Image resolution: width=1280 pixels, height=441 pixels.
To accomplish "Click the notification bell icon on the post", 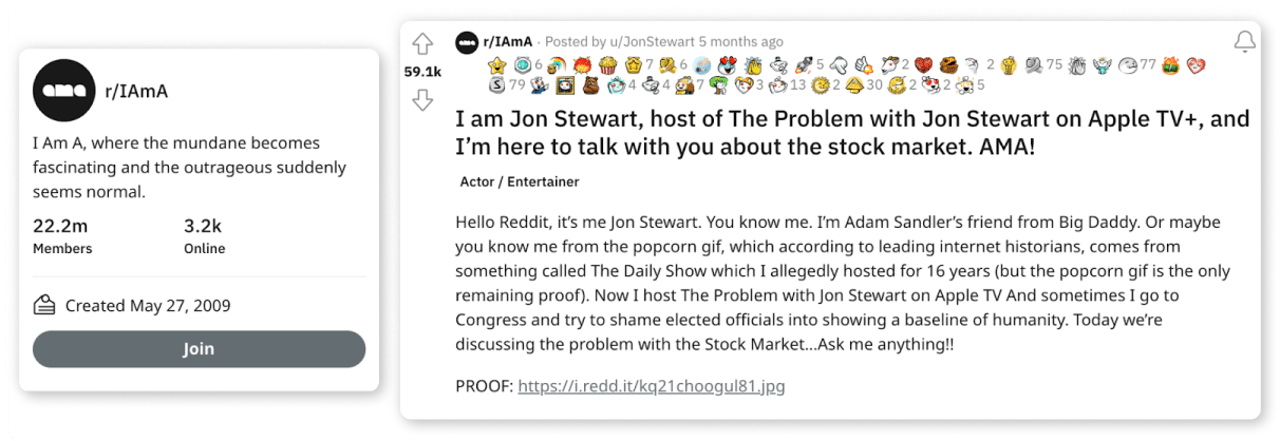I will tap(1244, 42).
